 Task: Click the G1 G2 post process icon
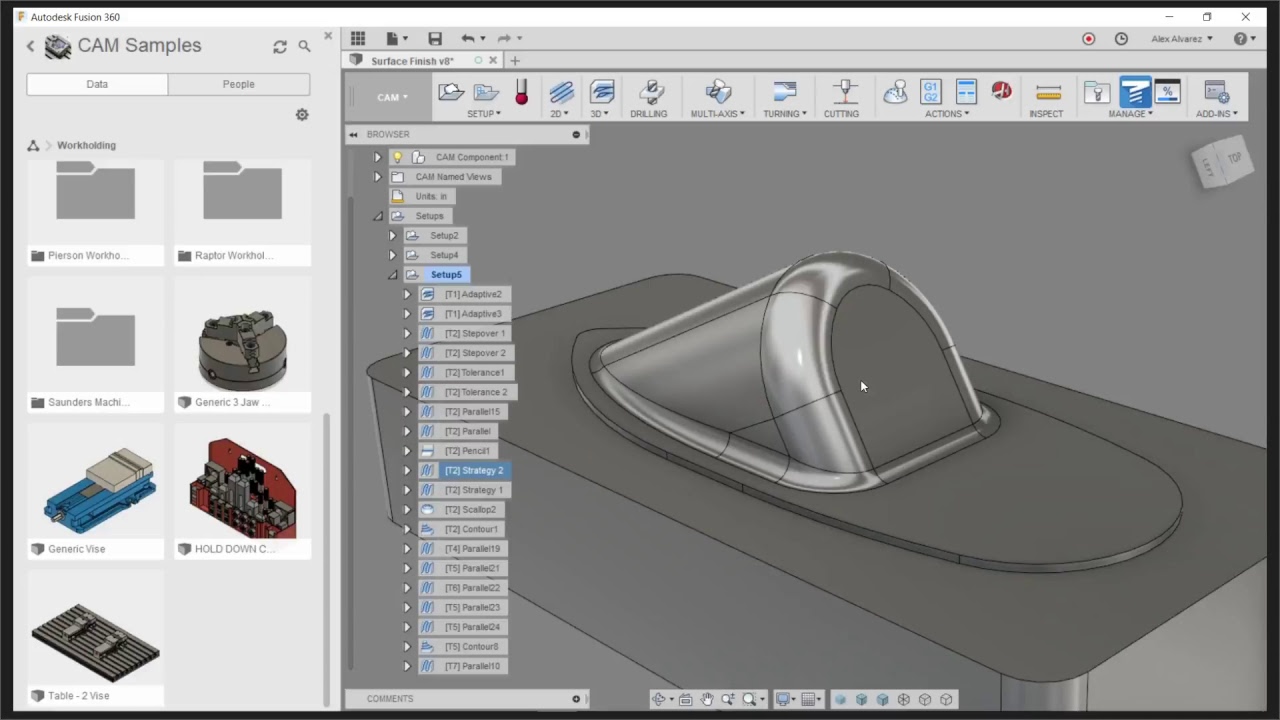(x=930, y=92)
